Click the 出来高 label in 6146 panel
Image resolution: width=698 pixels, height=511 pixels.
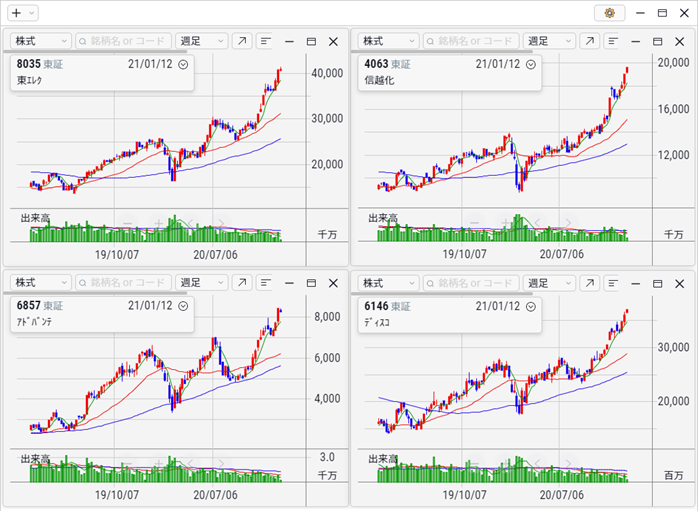click(x=383, y=459)
